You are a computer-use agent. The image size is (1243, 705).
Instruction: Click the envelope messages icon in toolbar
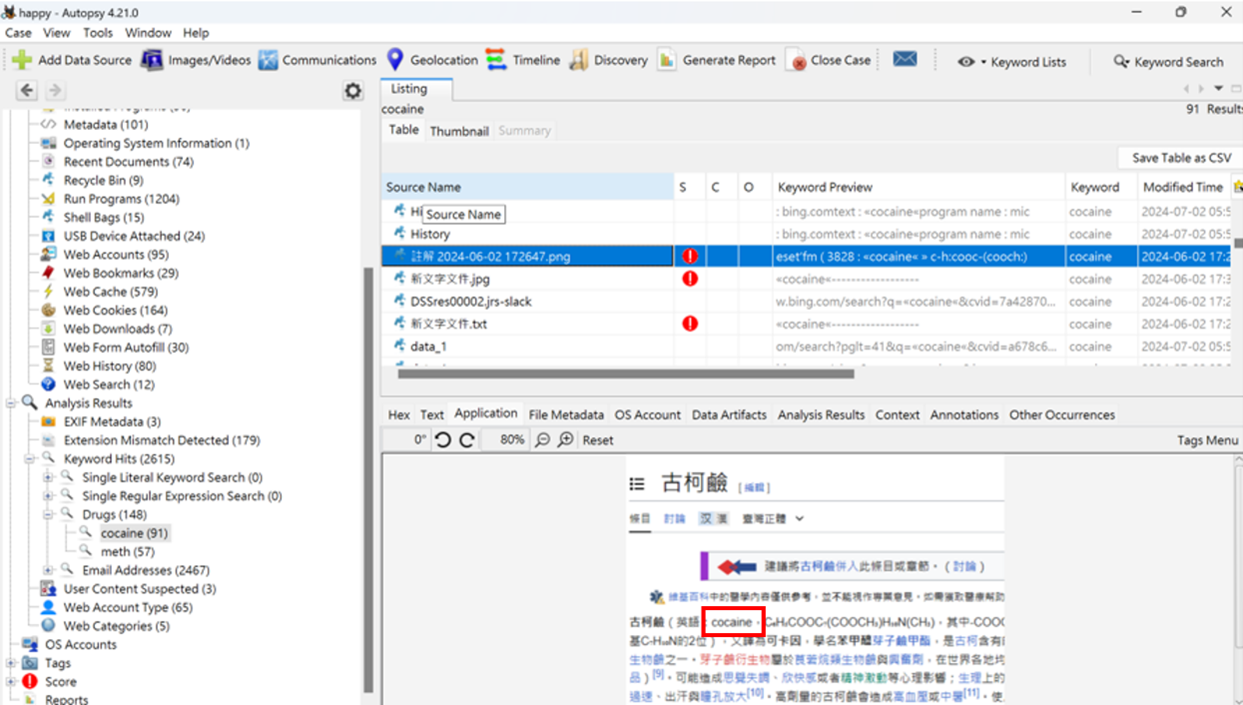(x=905, y=59)
